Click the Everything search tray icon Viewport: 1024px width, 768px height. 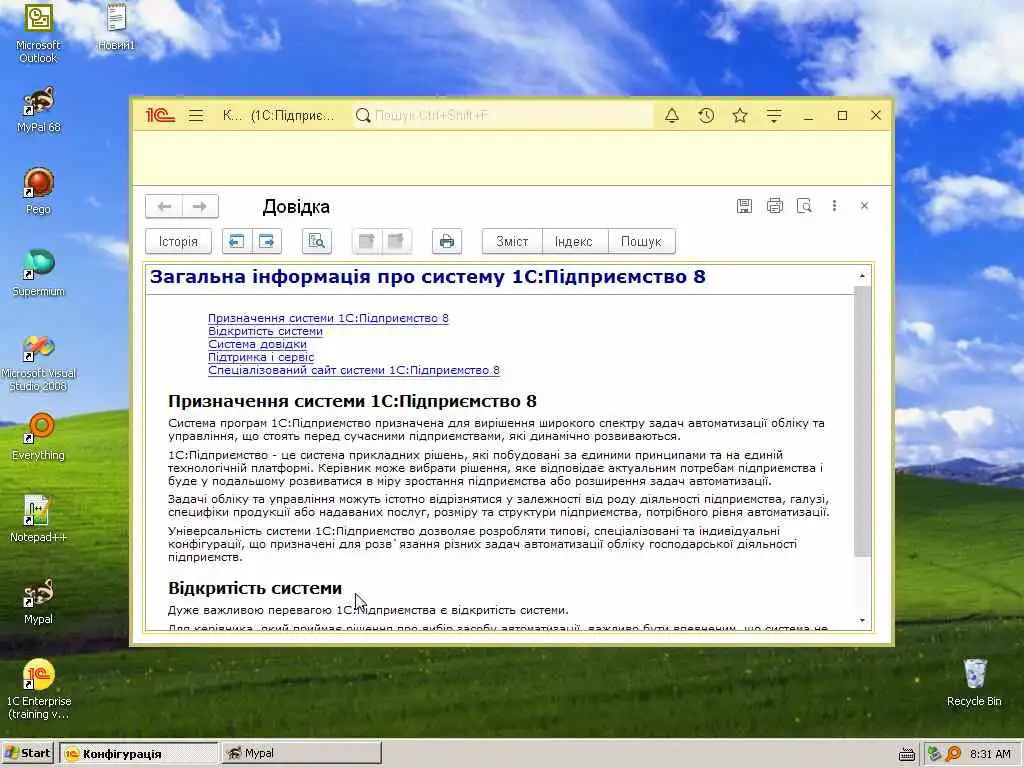point(953,754)
